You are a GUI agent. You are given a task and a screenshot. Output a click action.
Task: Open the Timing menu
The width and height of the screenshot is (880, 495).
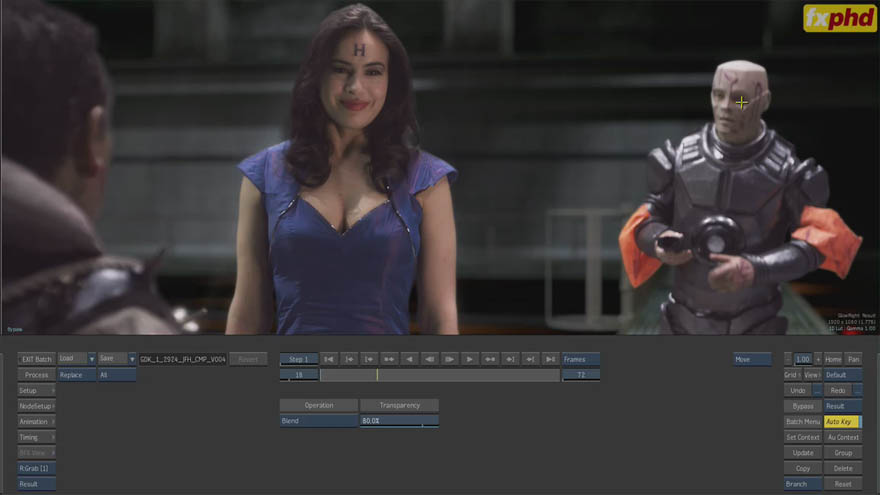click(x=36, y=437)
